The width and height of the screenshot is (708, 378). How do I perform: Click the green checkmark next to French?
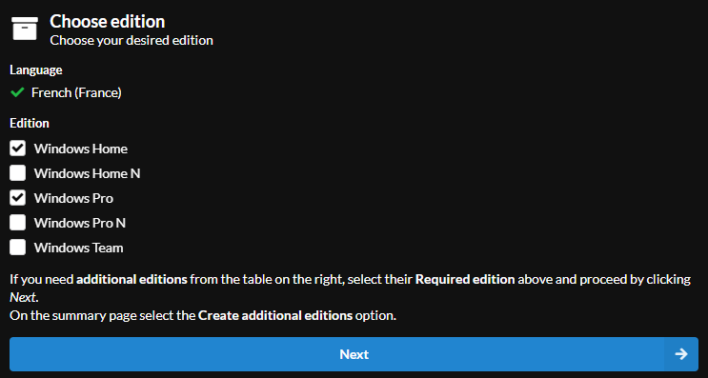(18, 93)
